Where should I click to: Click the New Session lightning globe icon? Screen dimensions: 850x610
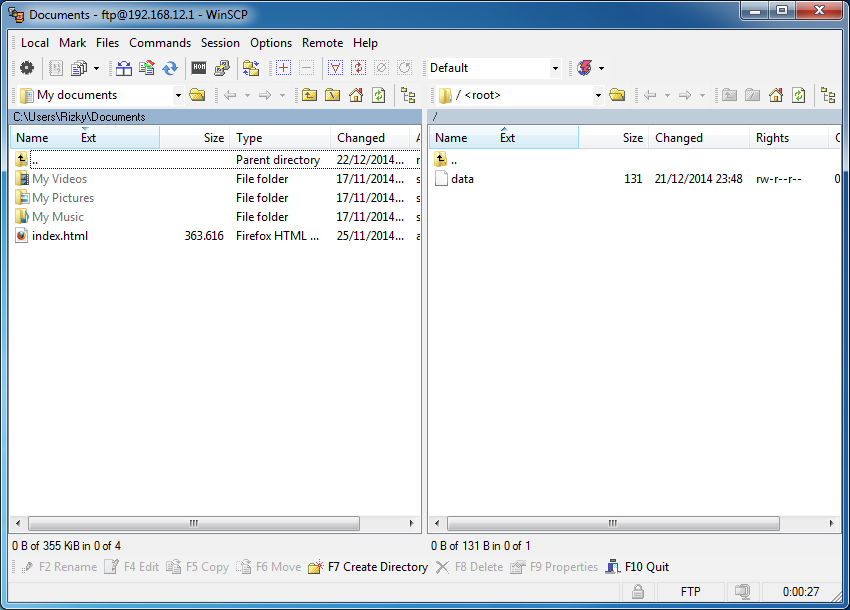(x=584, y=68)
